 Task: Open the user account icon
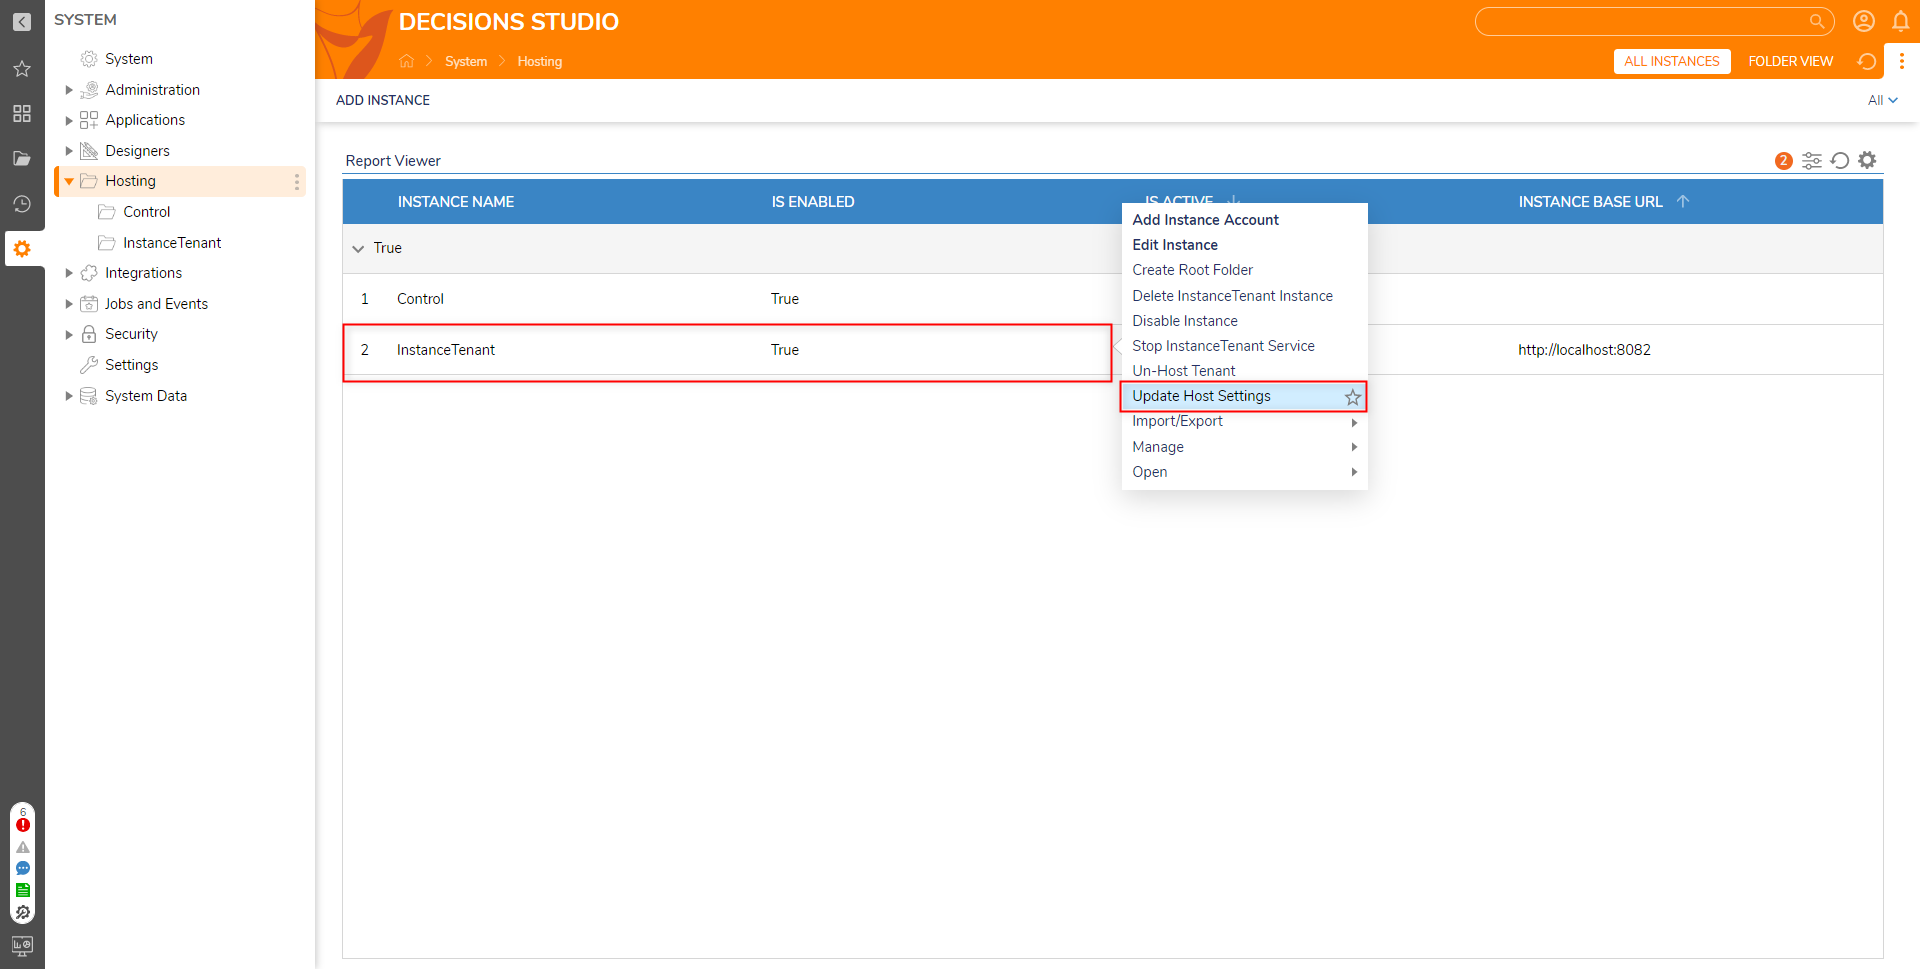pos(1864,21)
